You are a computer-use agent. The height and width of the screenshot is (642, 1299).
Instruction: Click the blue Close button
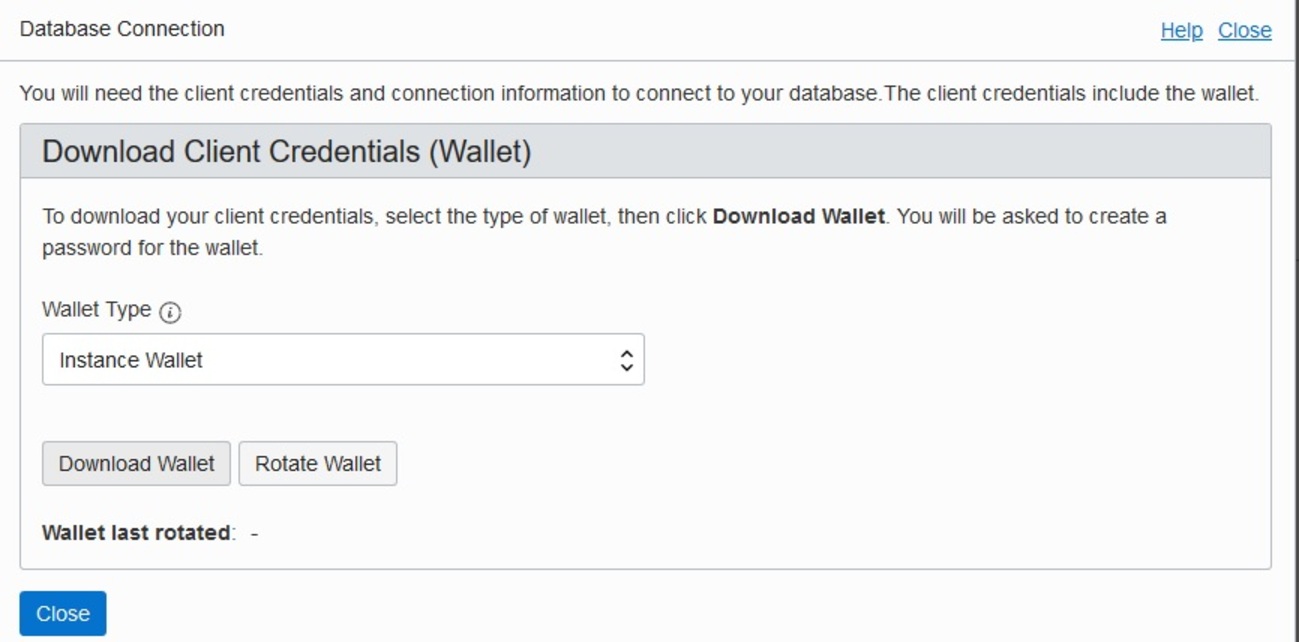[63, 614]
